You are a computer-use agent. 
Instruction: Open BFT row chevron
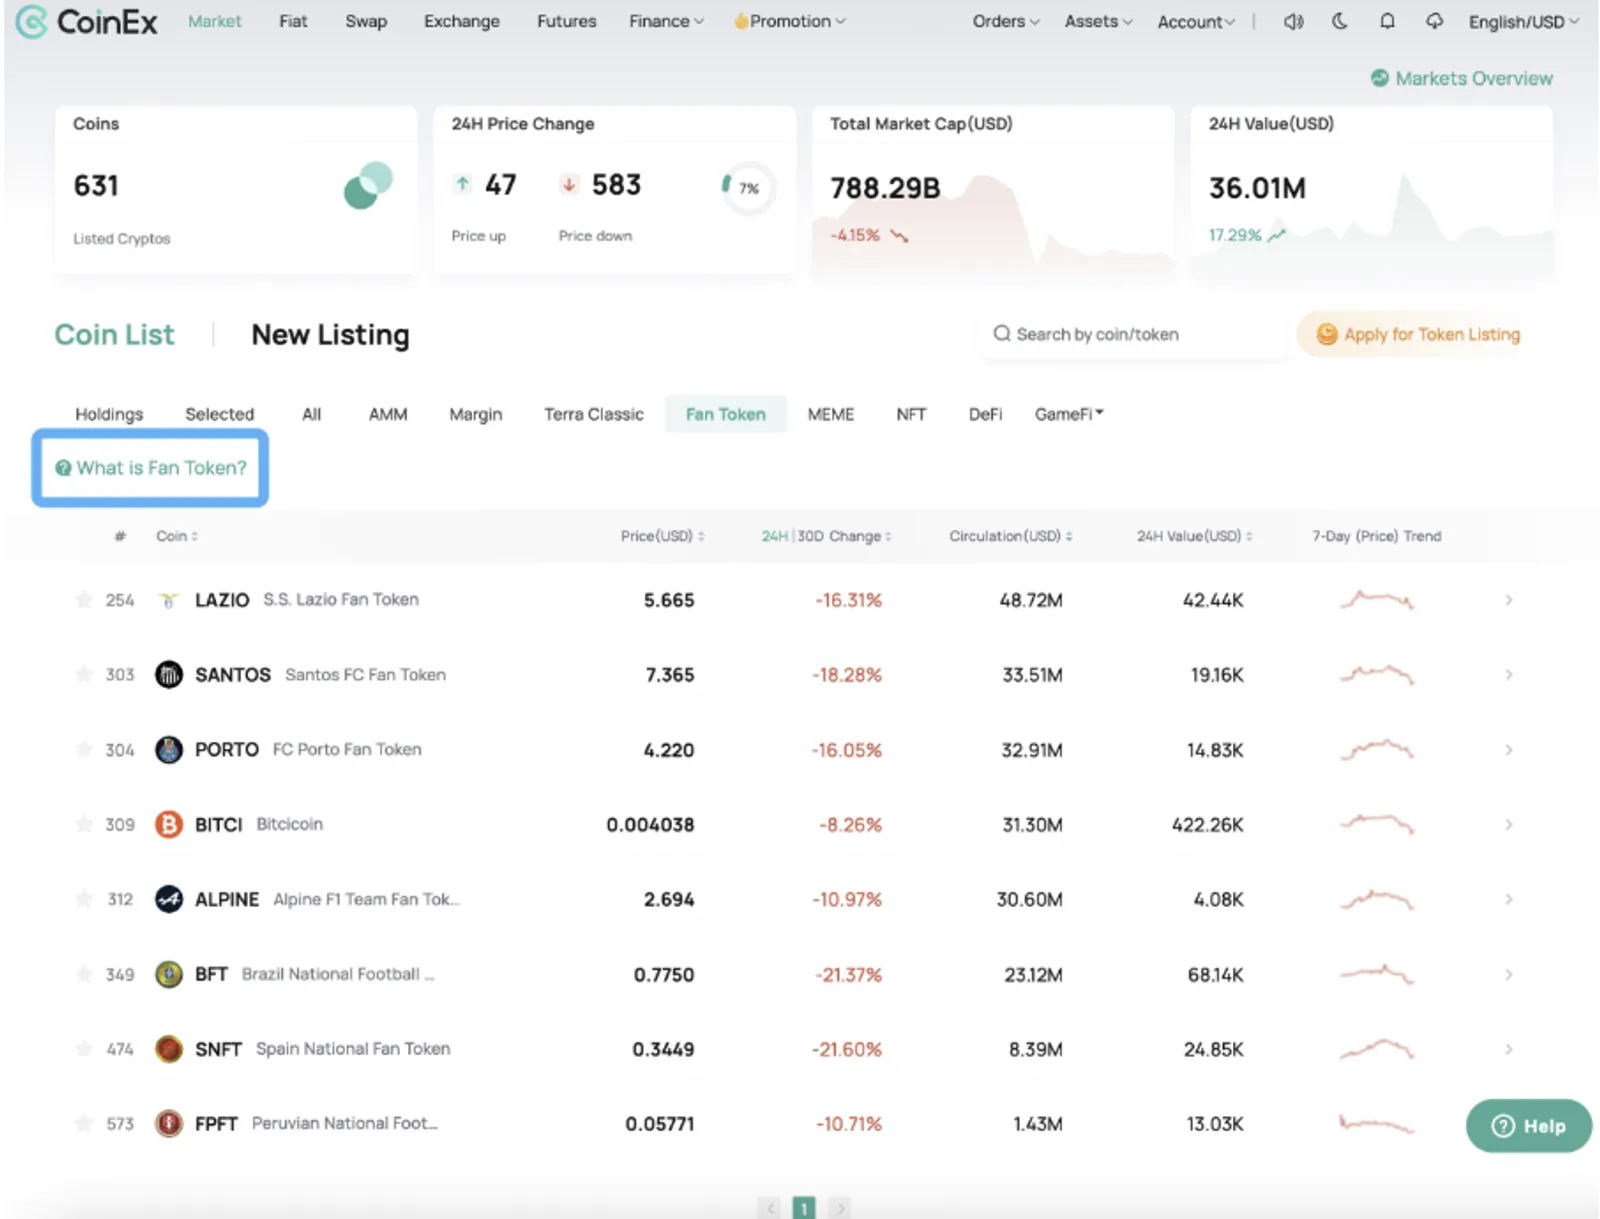1508,974
